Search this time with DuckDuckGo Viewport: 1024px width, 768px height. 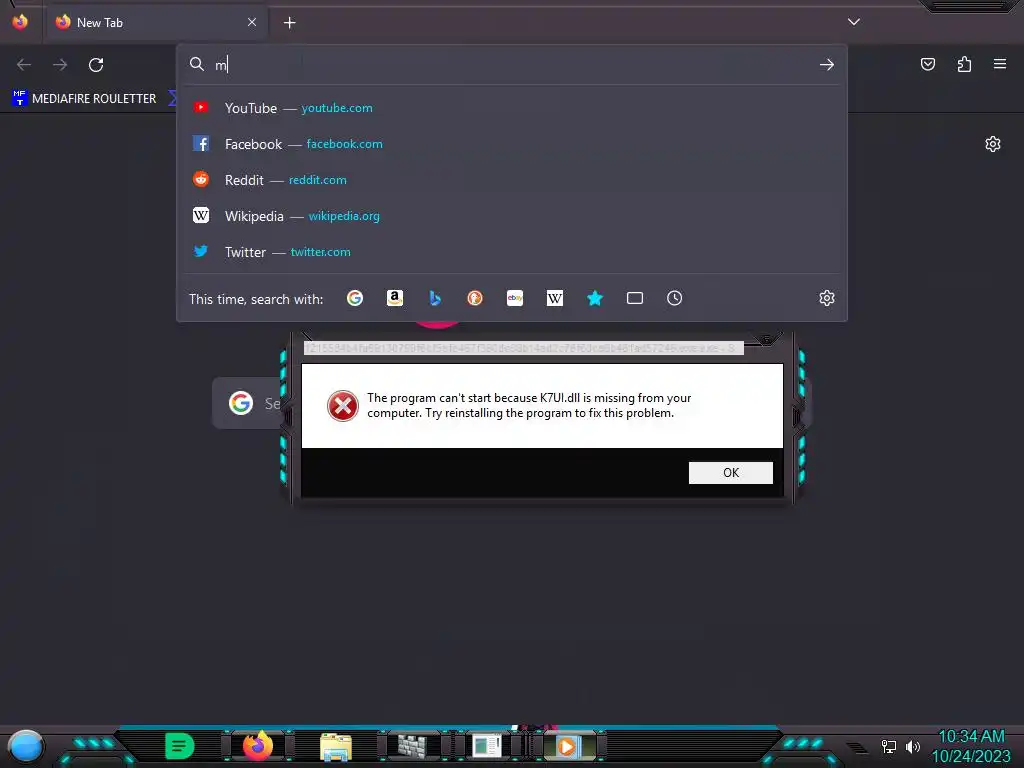[x=475, y=298]
